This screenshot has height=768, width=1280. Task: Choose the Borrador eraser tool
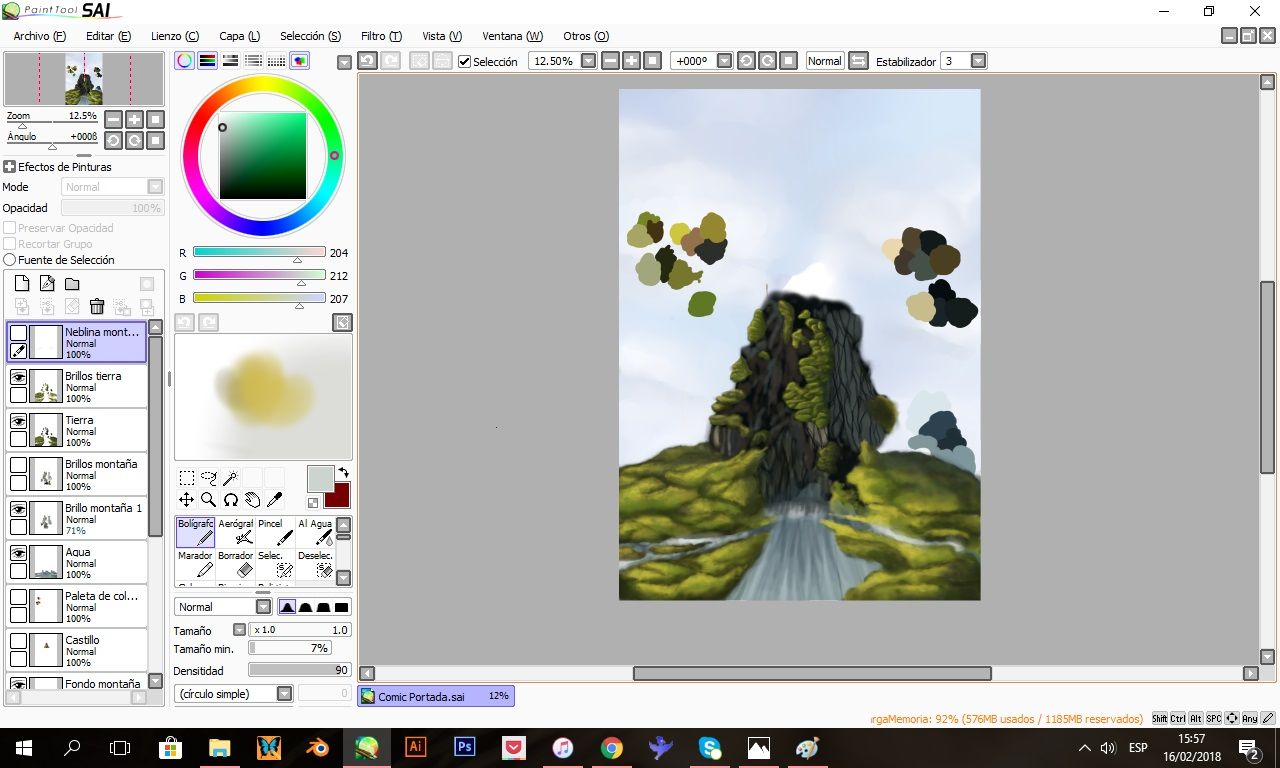[236, 564]
